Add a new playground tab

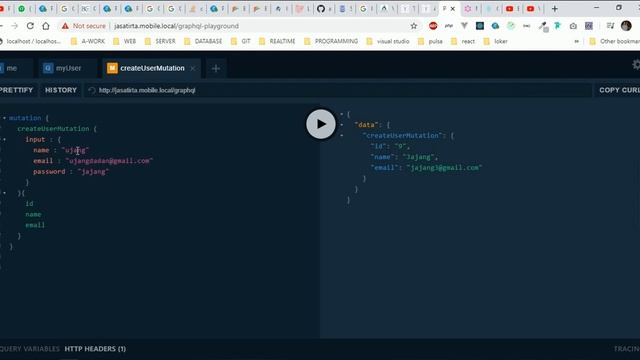coord(216,69)
